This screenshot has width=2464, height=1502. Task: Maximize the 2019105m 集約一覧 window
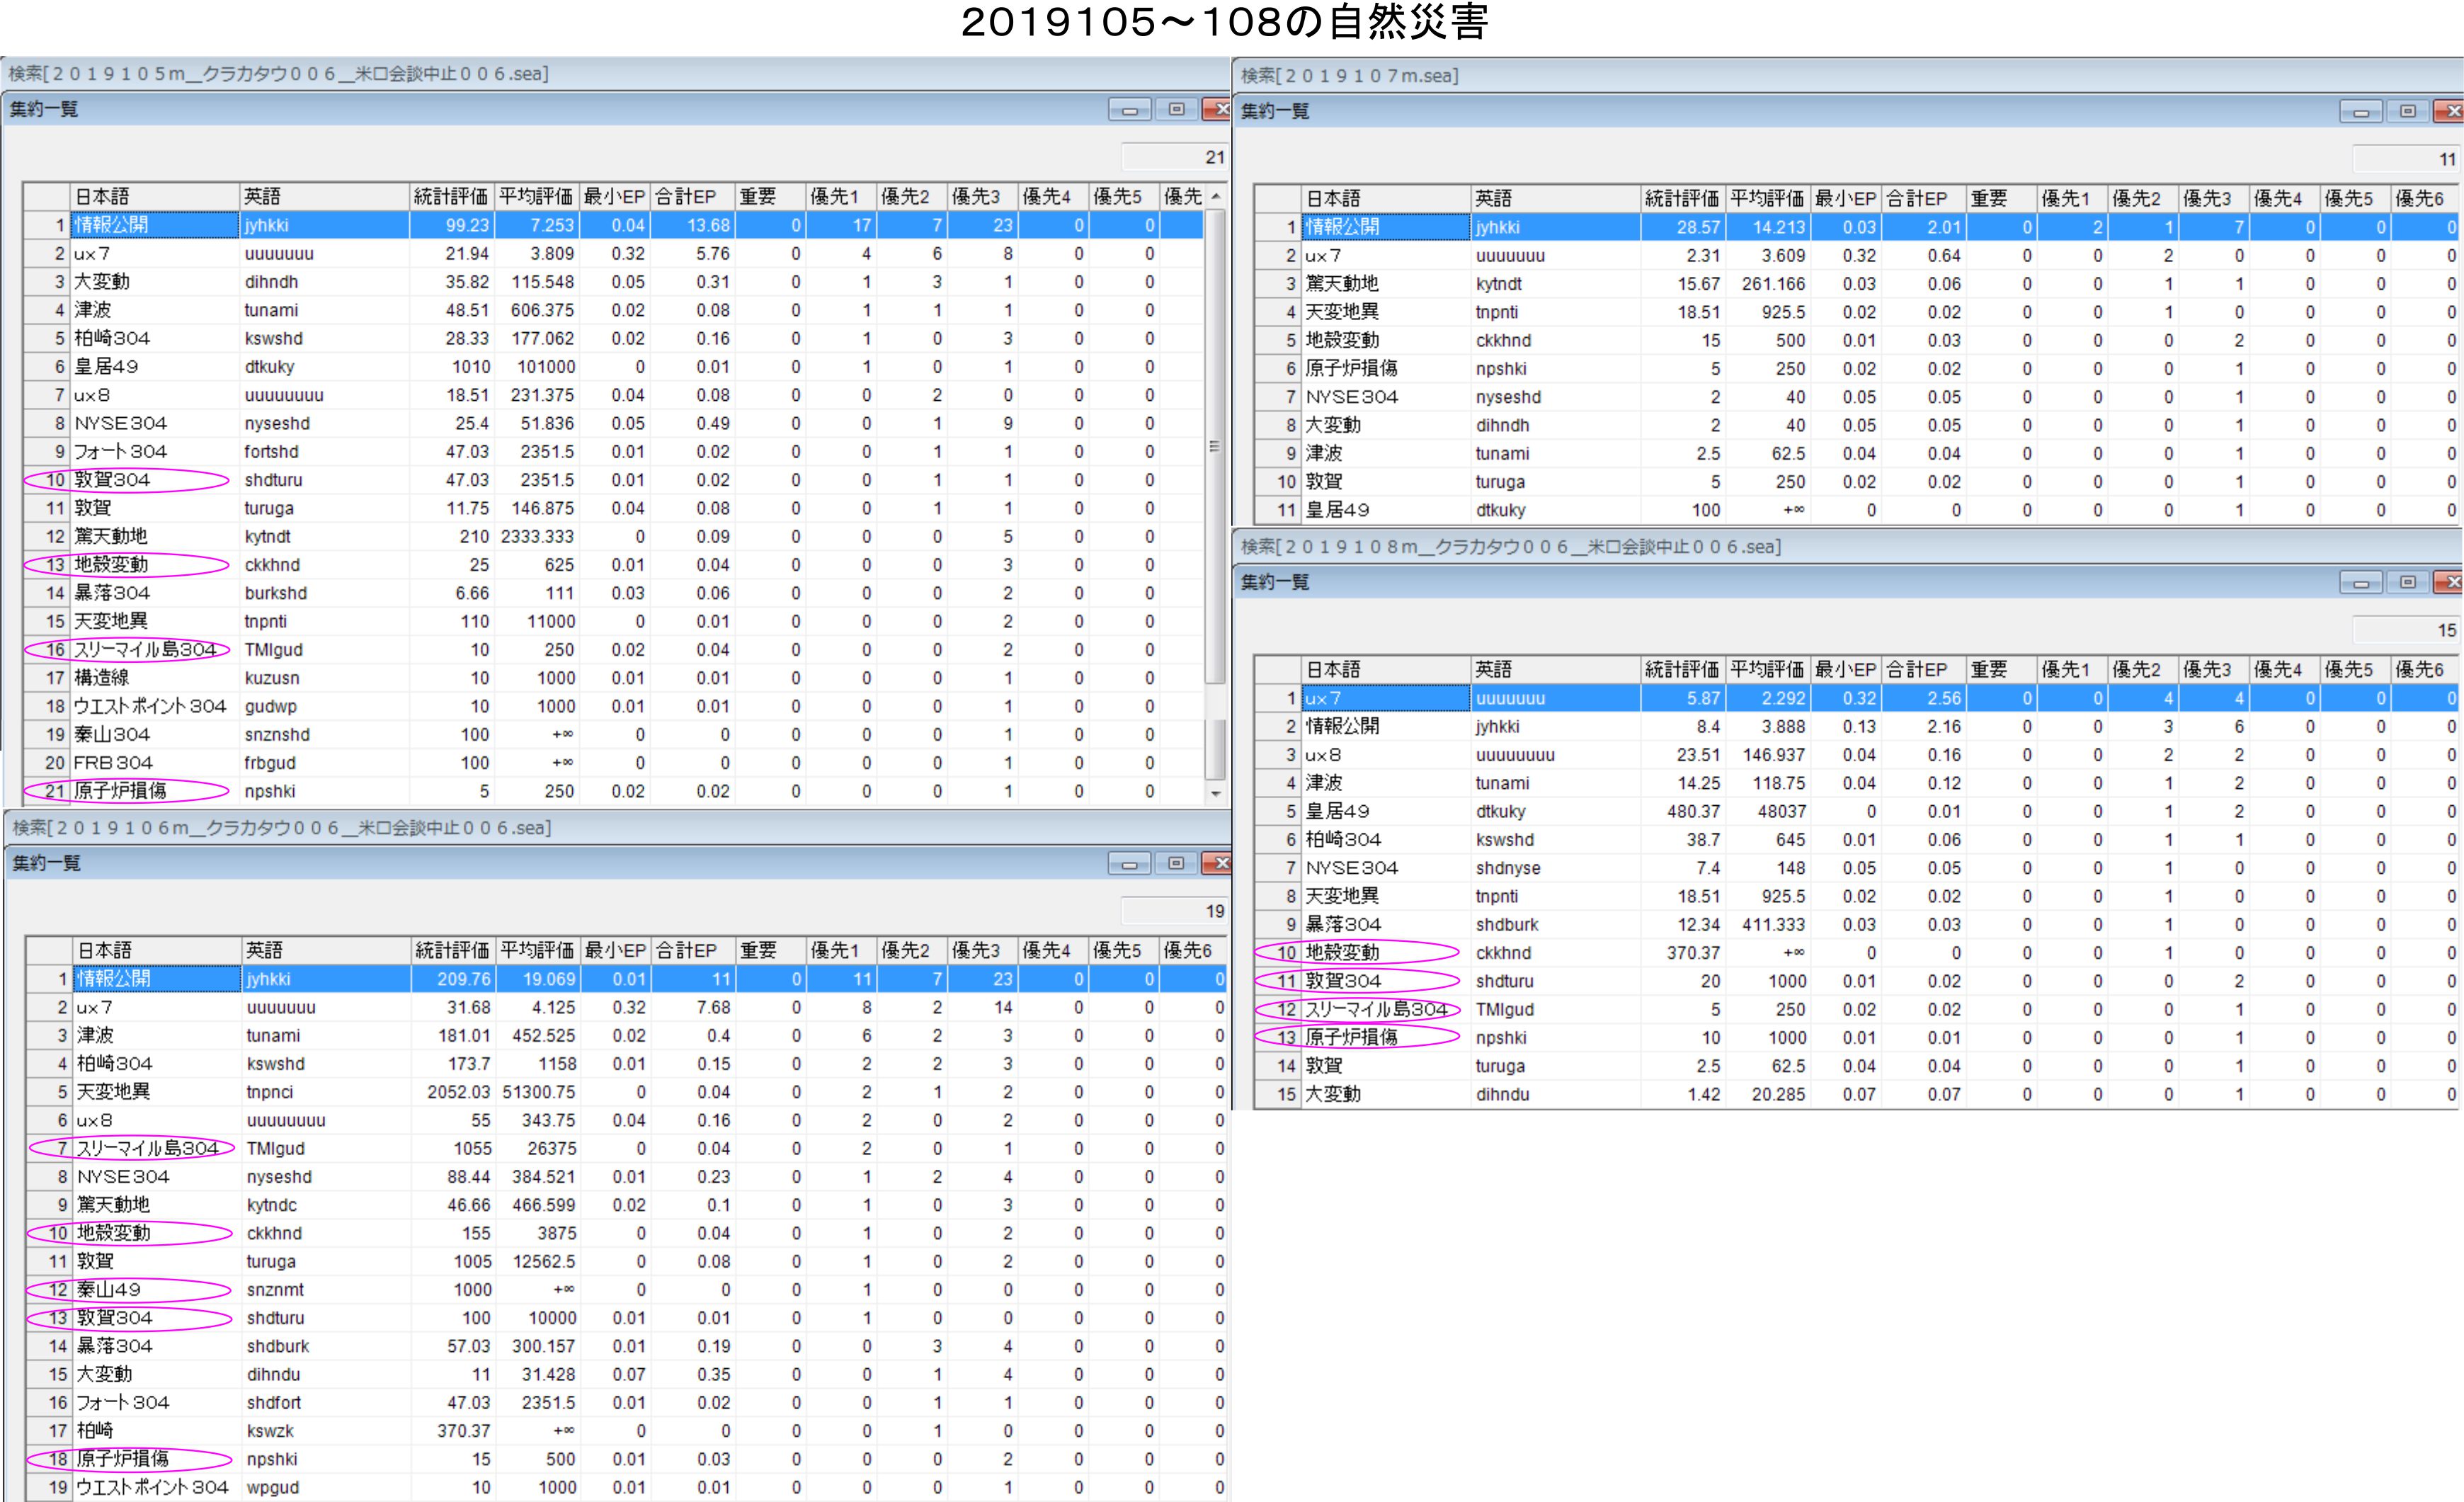click(1176, 110)
